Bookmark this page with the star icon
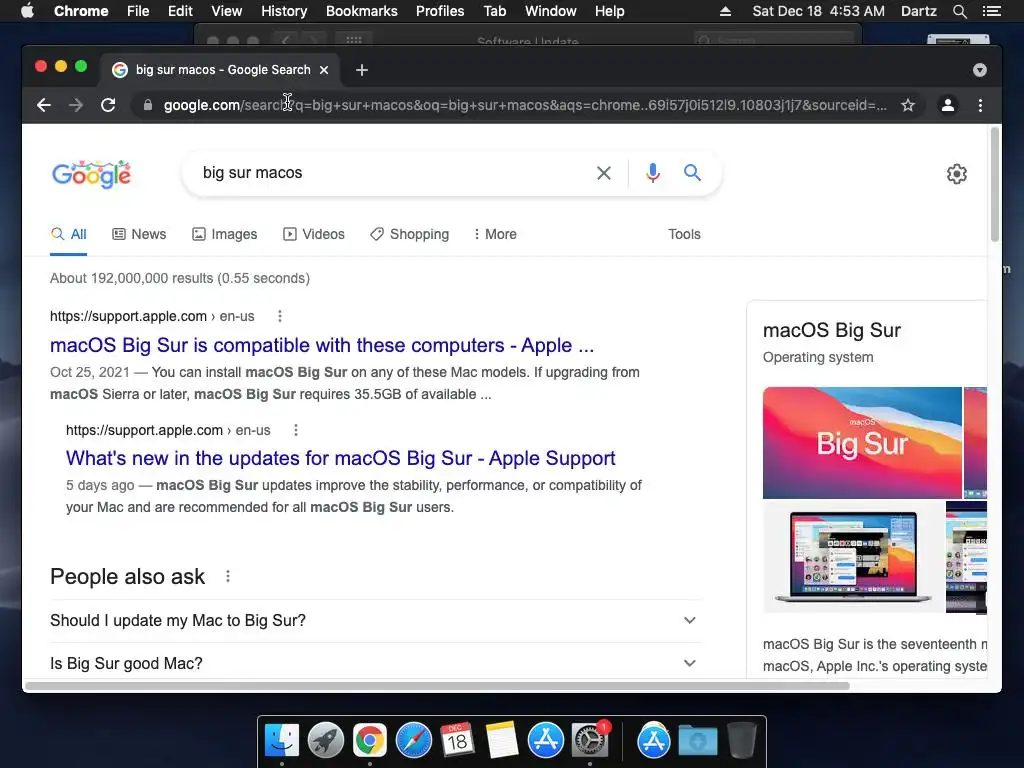 tap(908, 105)
